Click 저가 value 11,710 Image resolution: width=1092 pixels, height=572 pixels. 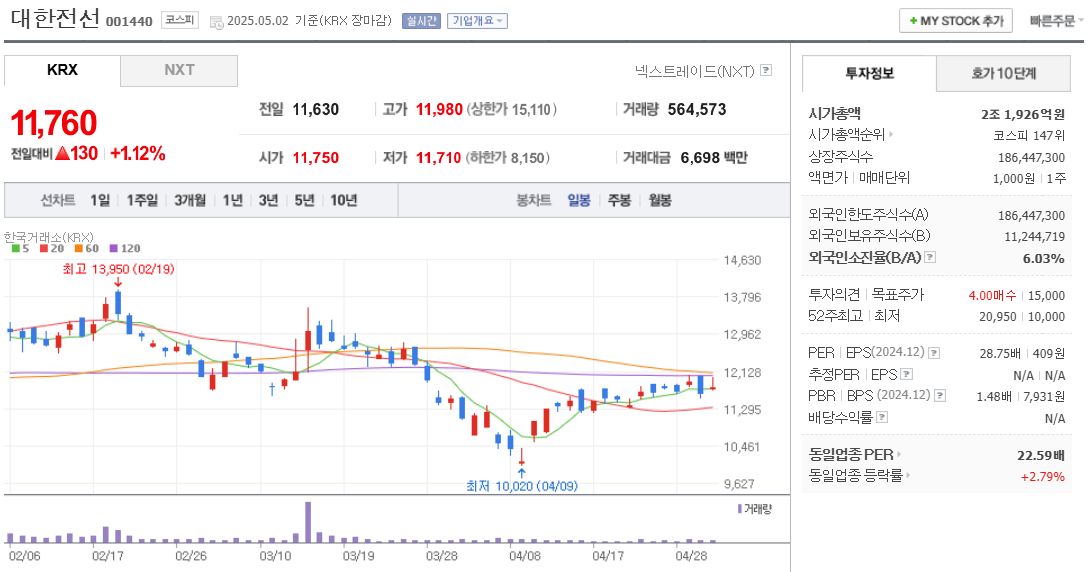(439, 158)
